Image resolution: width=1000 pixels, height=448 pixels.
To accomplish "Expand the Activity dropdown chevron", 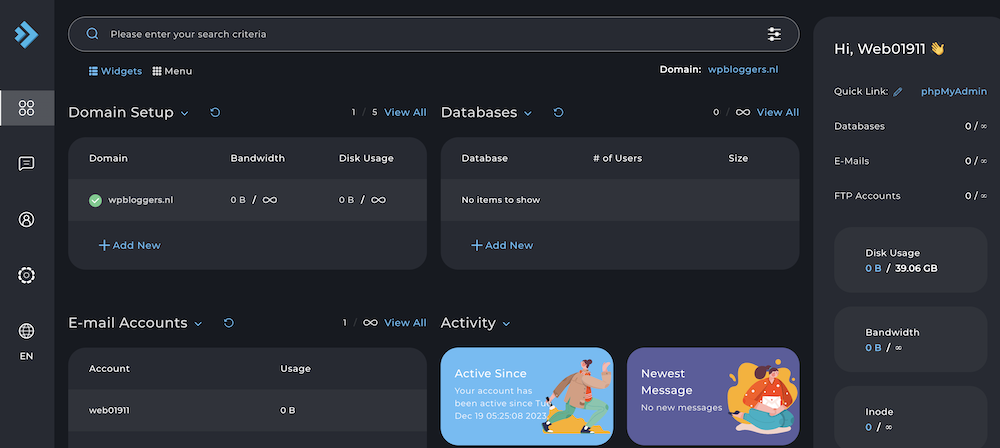I will point(506,324).
